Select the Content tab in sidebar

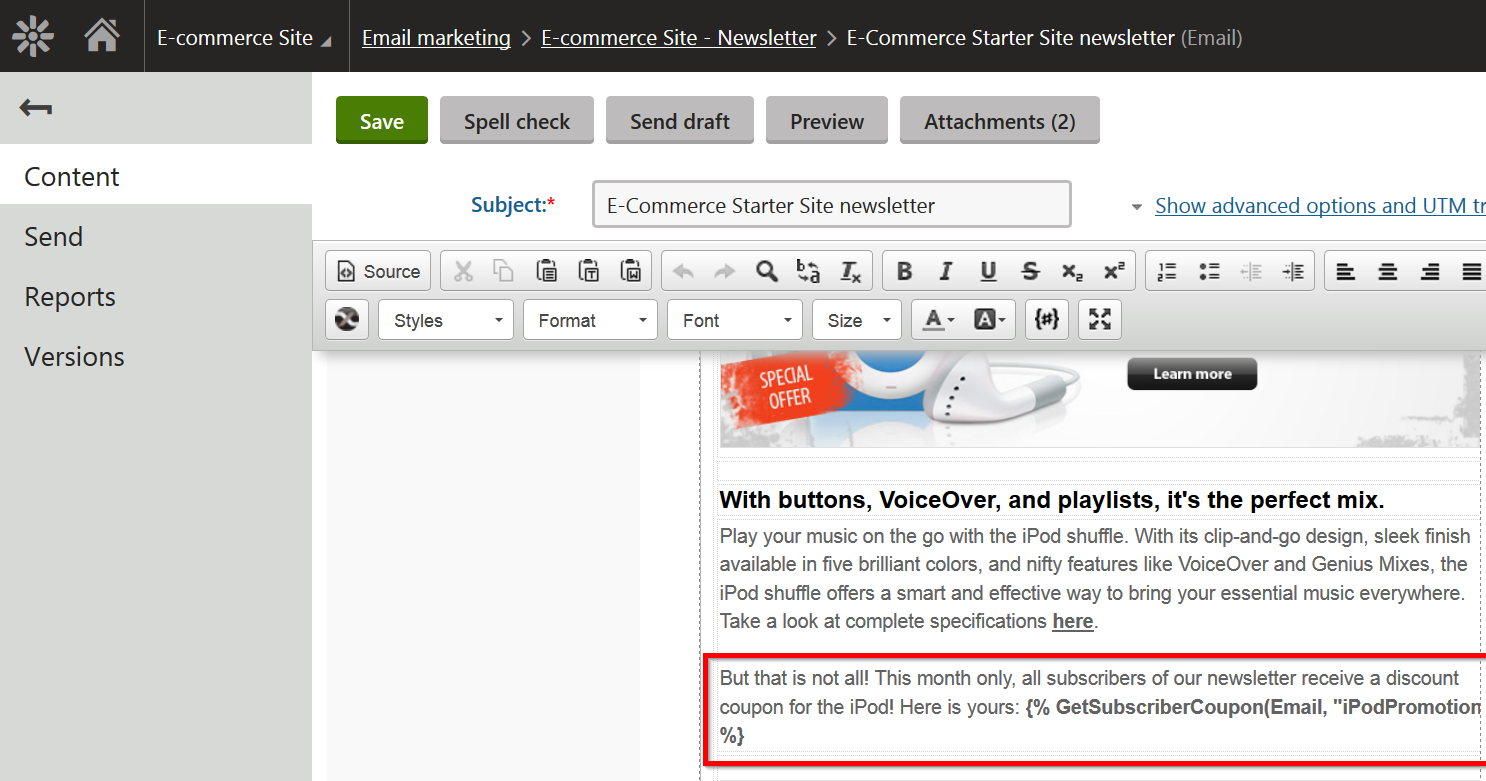pyautogui.click(x=156, y=176)
